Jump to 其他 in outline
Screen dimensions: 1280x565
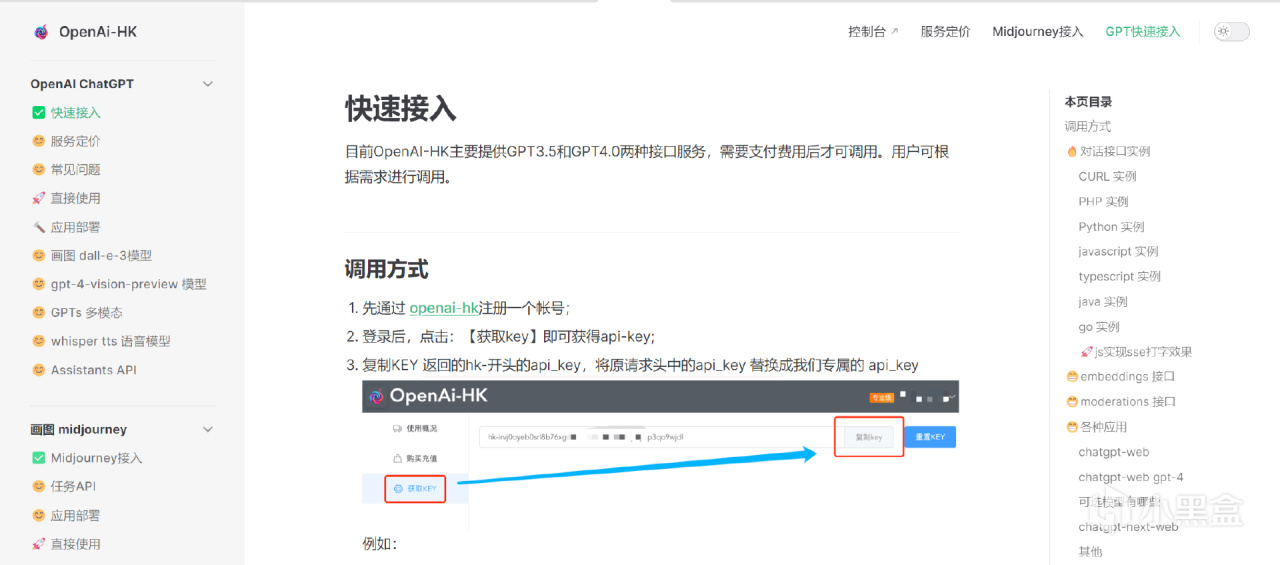pos(1090,552)
